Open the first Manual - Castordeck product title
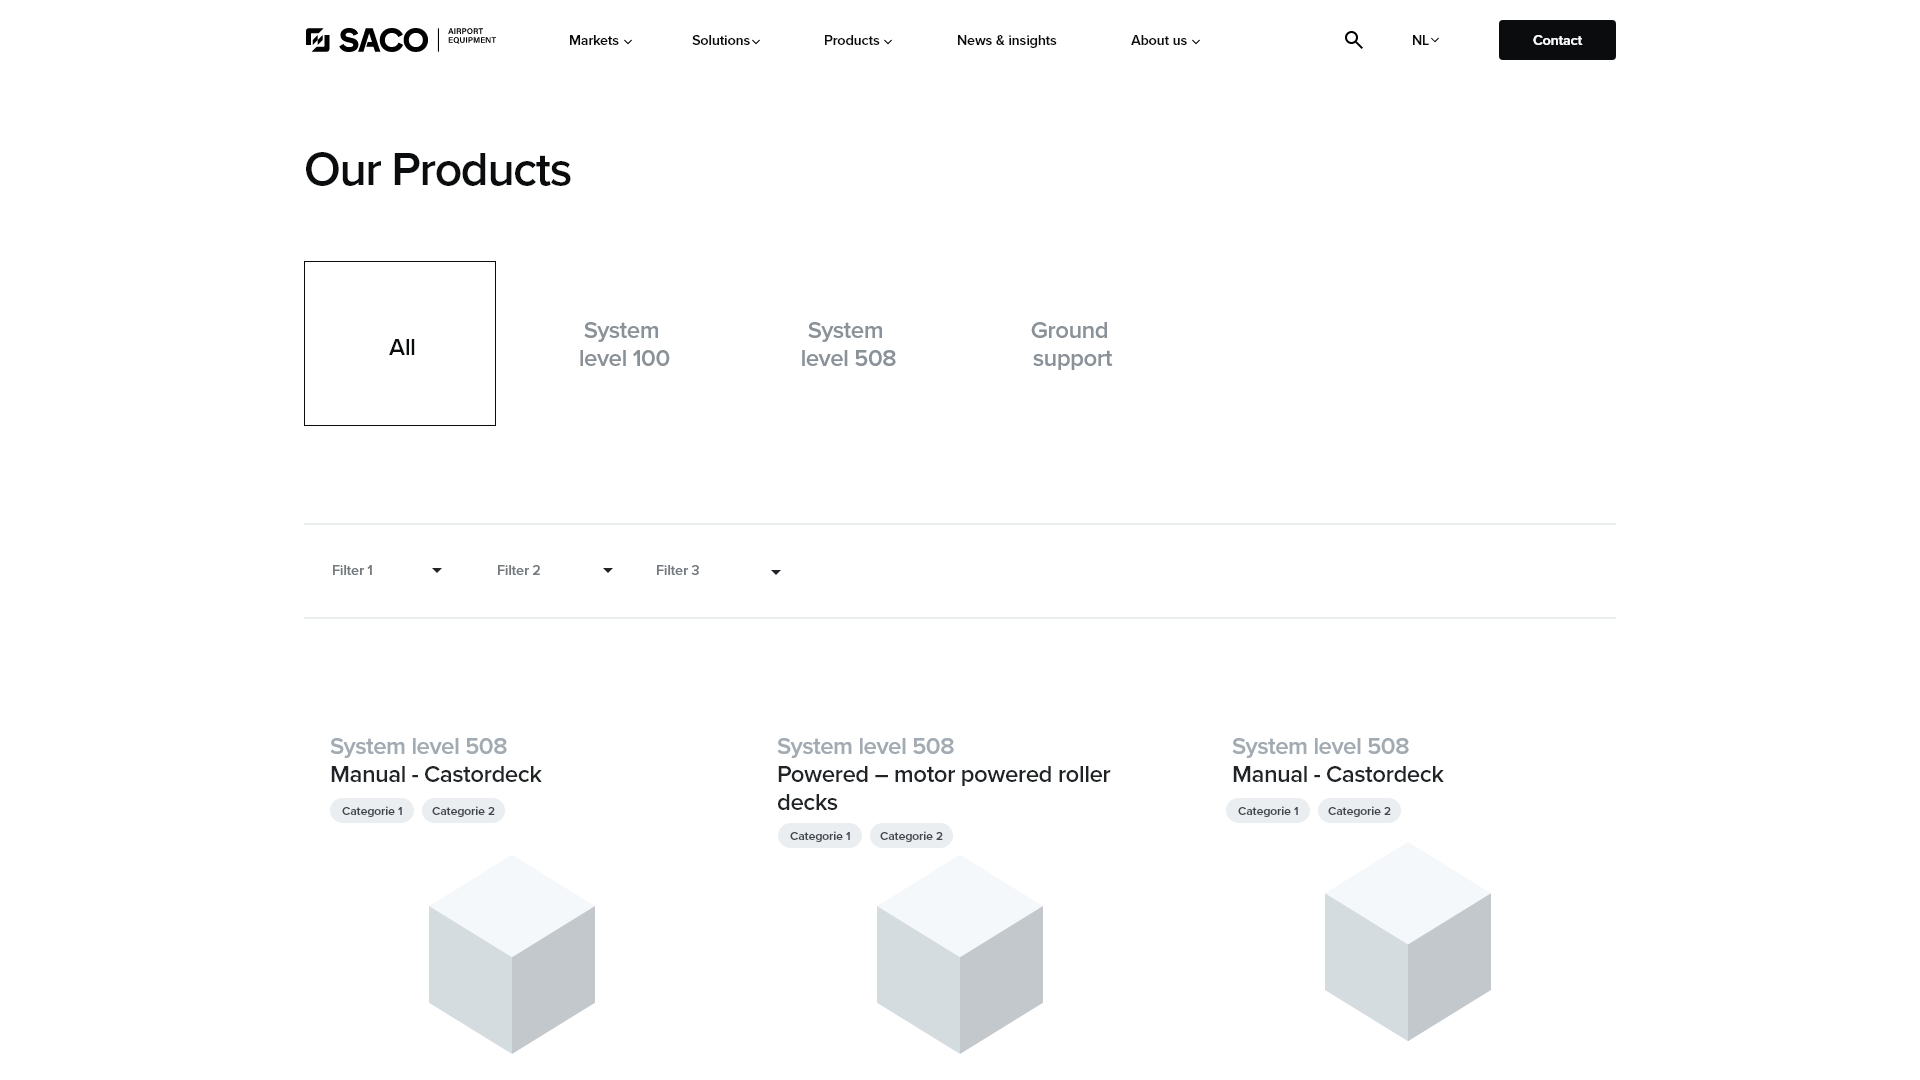1920x1080 pixels. [436, 775]
